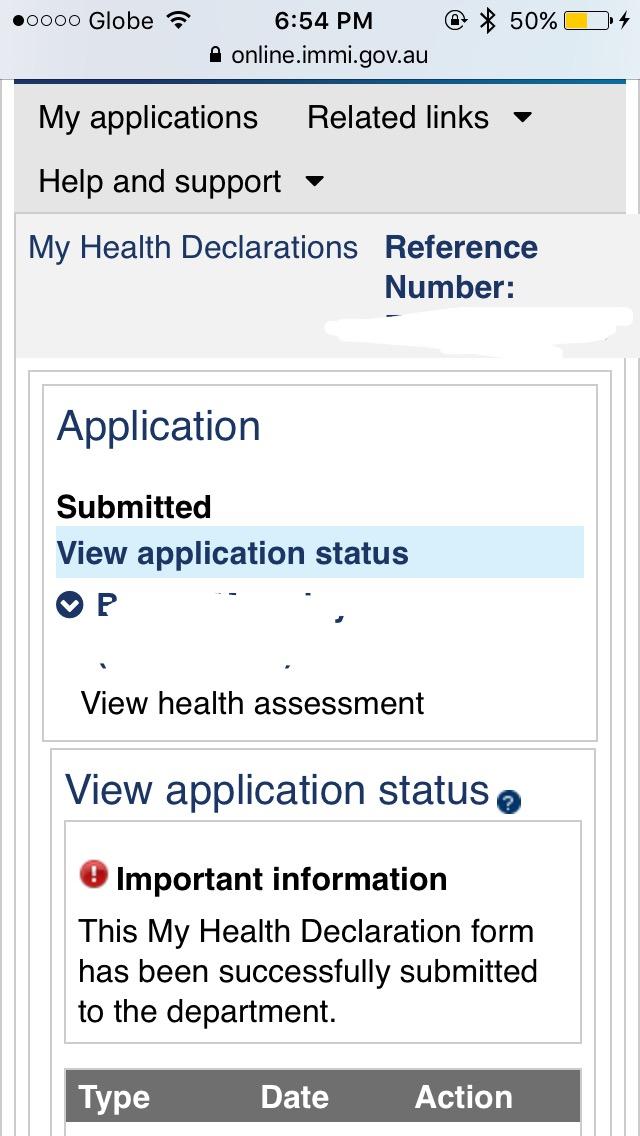Tap the 6:54 PM clock
This screenshot has width=640, height=1136.
click(x=323, y=20)
